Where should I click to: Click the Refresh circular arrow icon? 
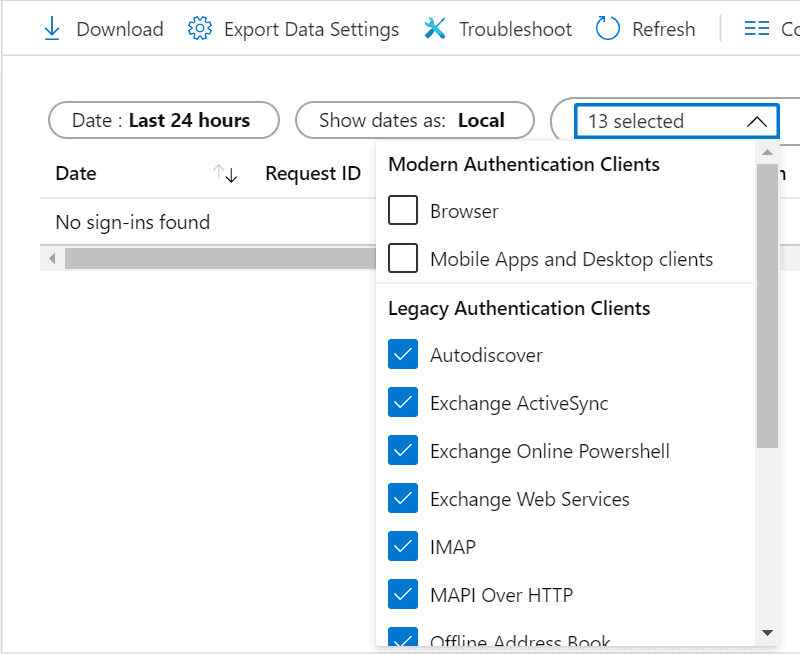[608, 28]
